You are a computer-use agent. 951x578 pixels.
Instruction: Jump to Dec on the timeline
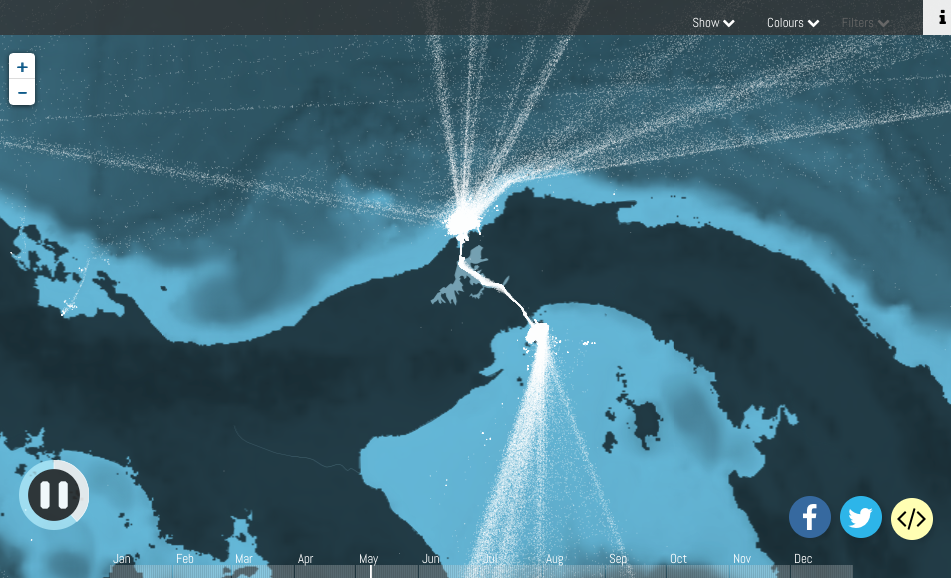point(803,559)
